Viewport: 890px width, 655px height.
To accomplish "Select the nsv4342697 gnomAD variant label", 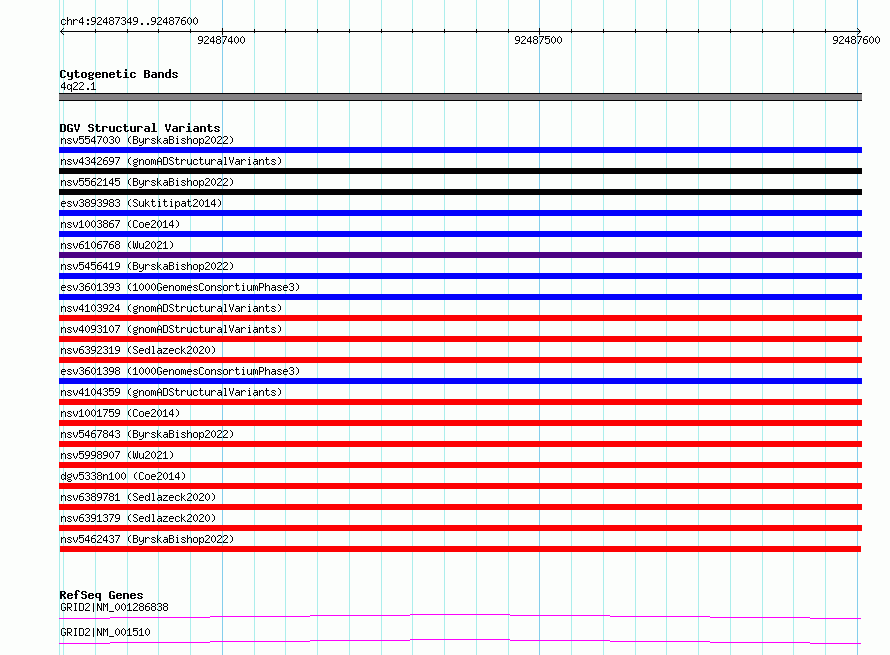I will 171,161.
